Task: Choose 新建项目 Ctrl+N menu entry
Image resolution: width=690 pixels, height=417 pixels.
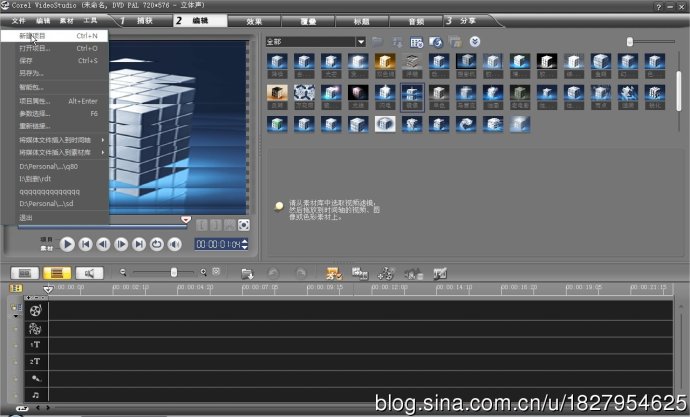Action: (x=55, y=36)
